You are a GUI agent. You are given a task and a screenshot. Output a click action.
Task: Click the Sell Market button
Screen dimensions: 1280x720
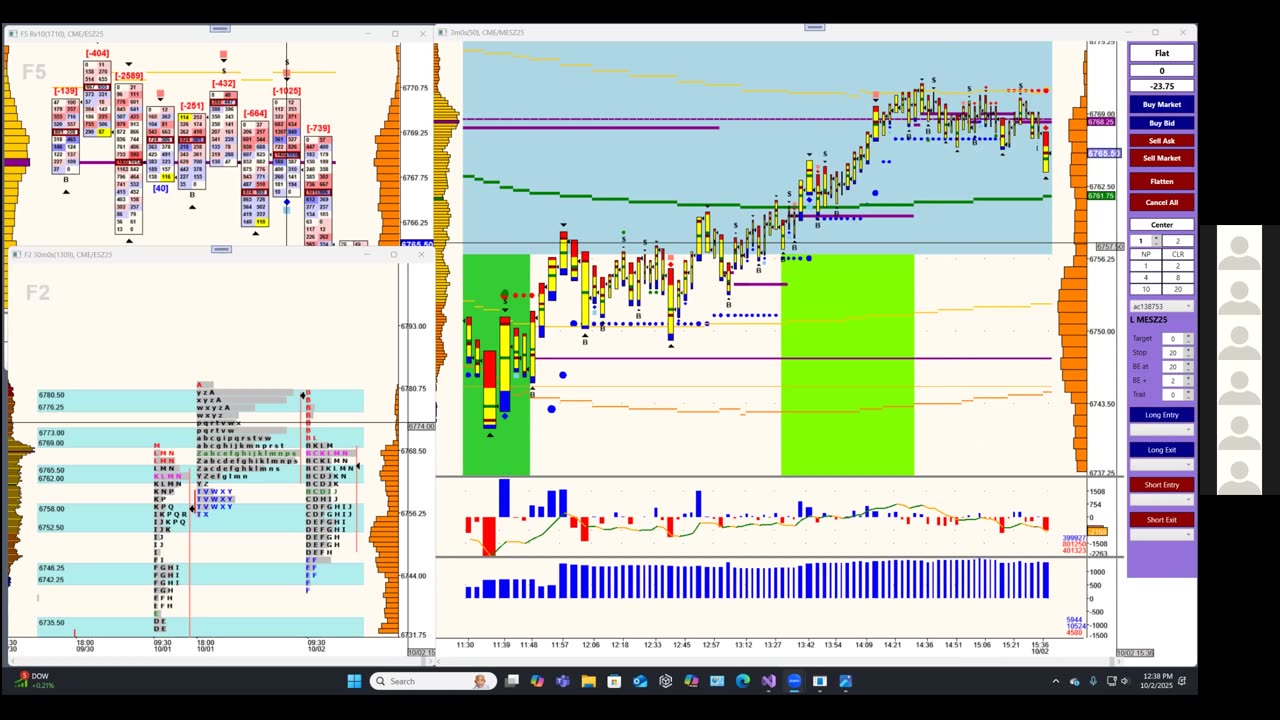1161,158
